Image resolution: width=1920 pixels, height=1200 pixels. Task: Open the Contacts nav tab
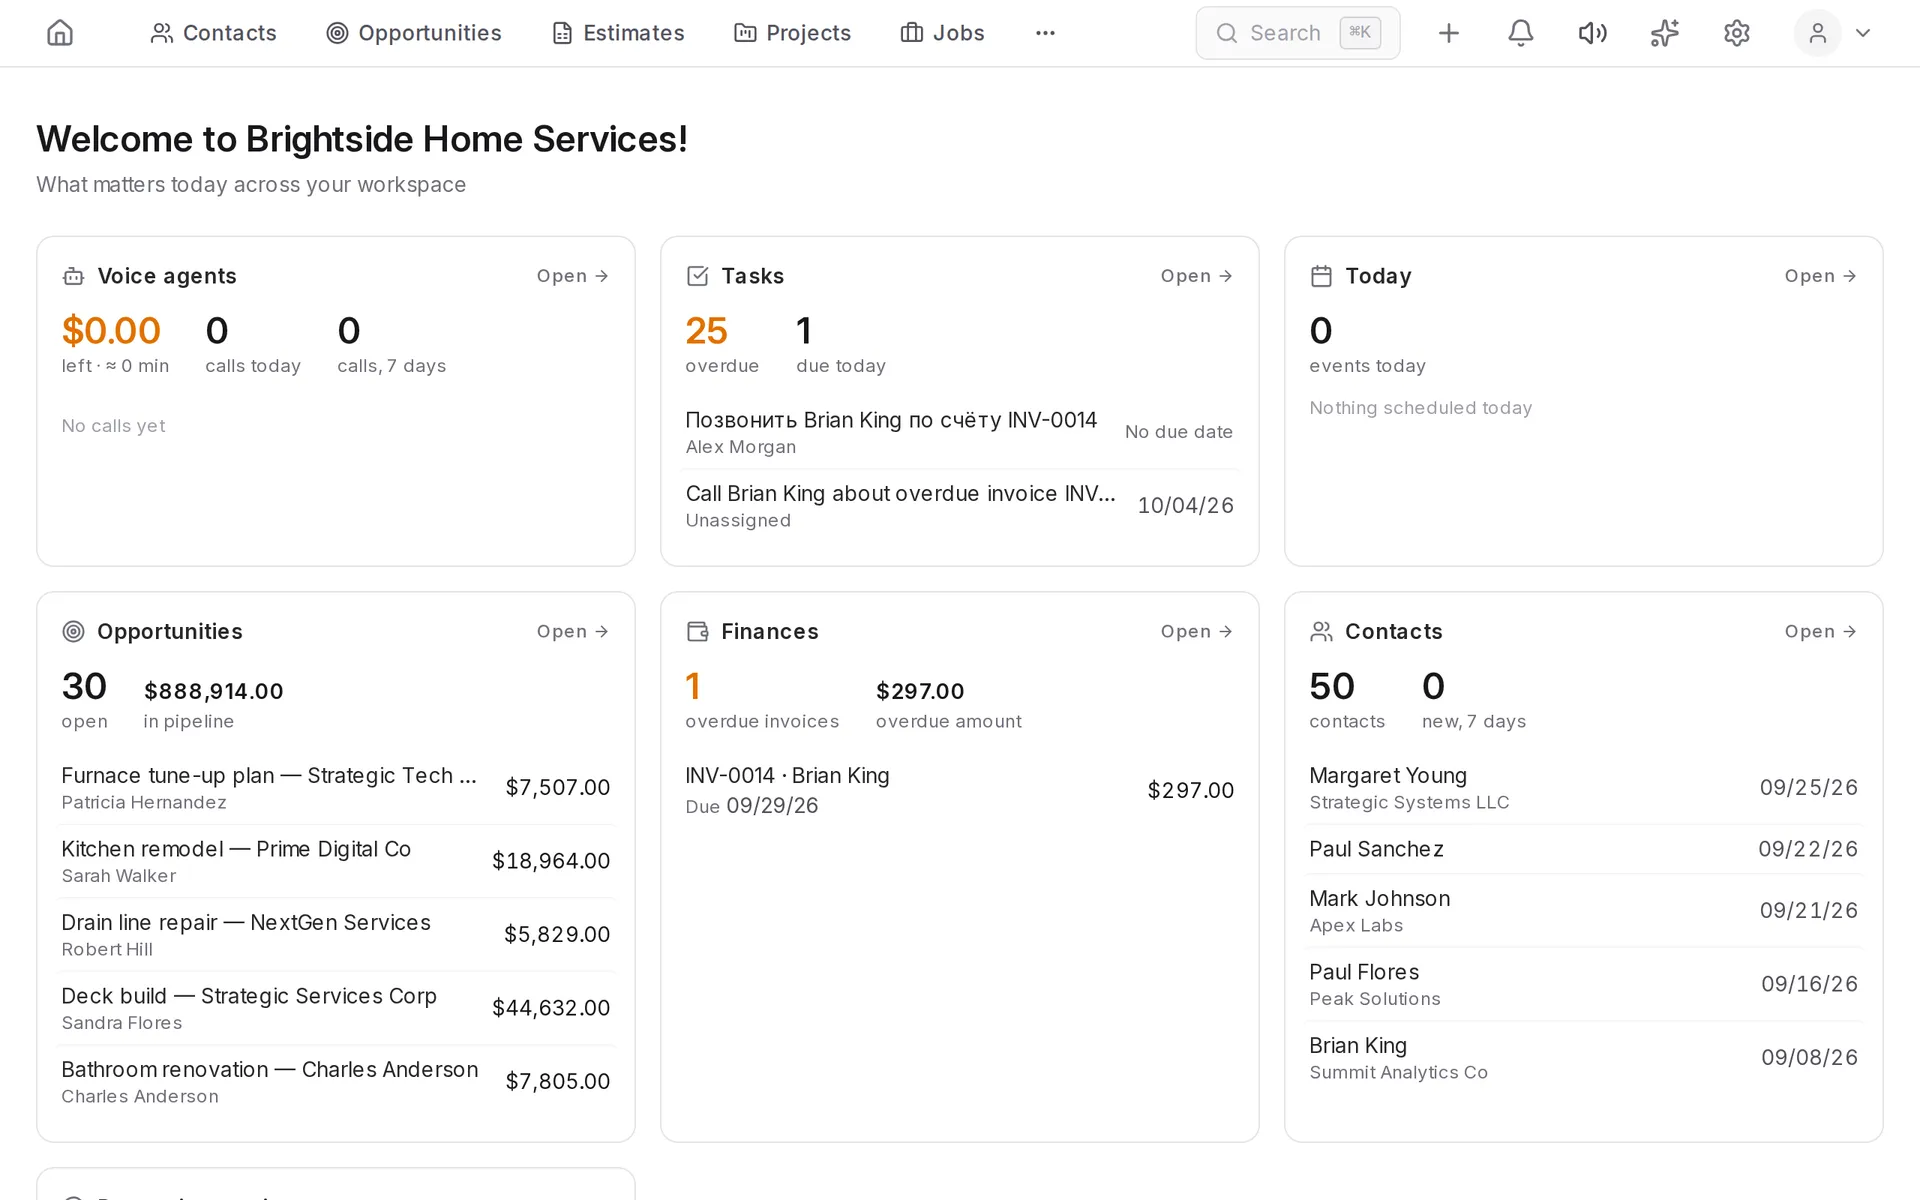coord(213,33)
